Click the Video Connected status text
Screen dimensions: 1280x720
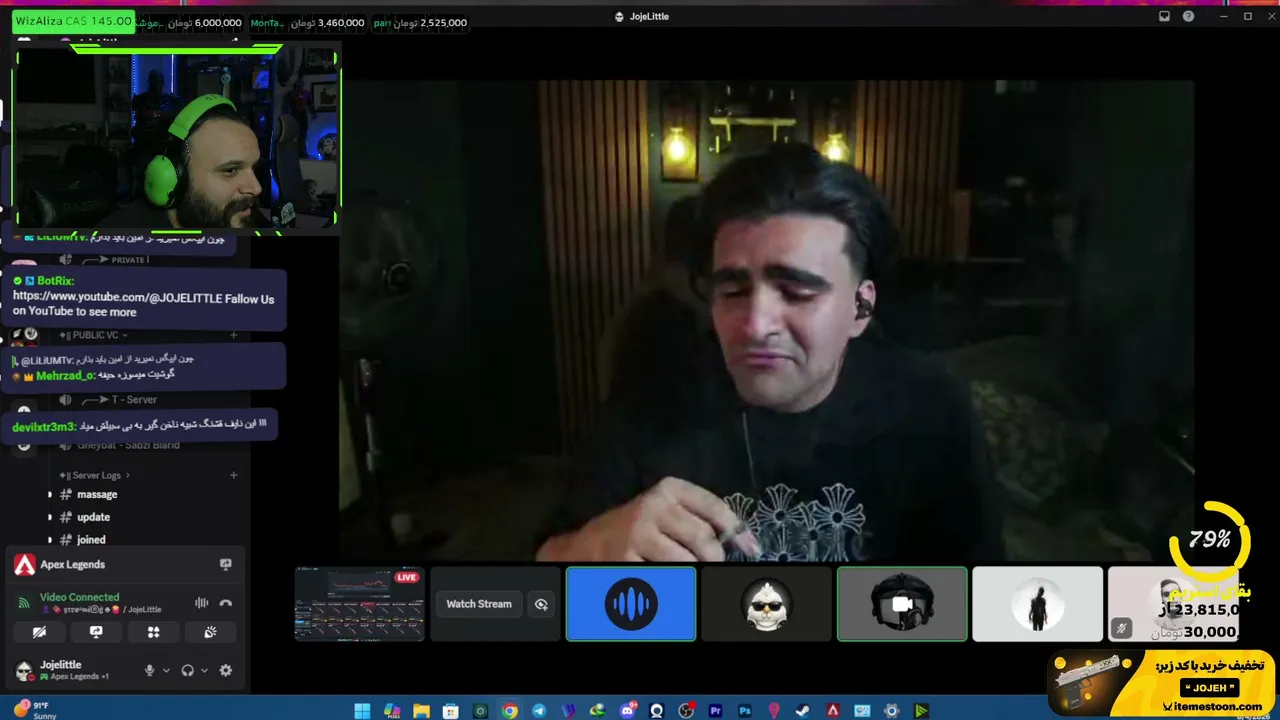point(79,597)
